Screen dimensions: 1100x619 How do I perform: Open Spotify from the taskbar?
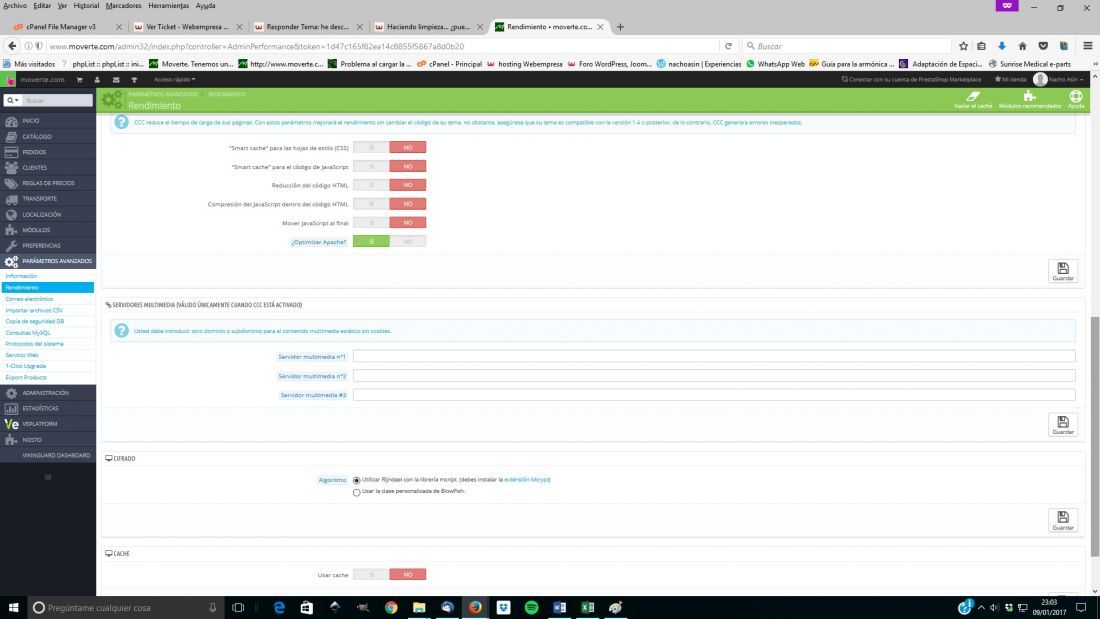pos(531,608)
